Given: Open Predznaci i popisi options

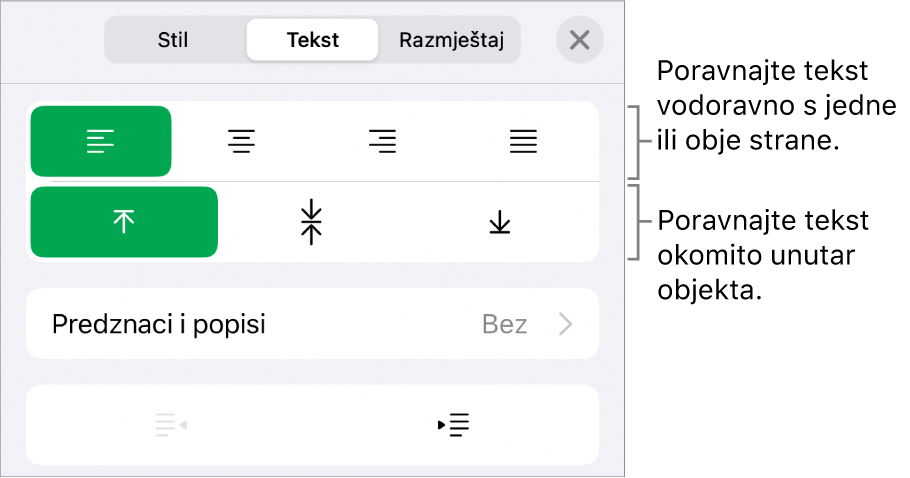Looking at the screenshot, I should (x=160, y=324).
